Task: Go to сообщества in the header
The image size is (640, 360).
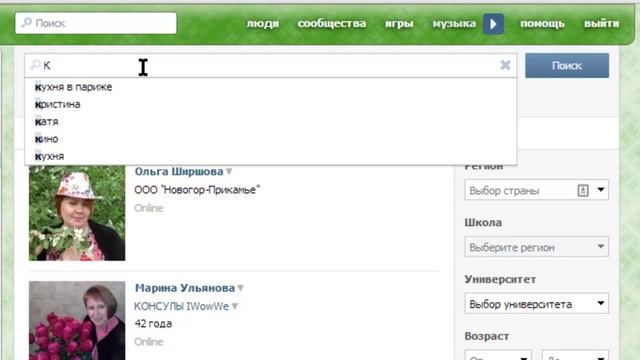Action: click(x=331, y=24)
